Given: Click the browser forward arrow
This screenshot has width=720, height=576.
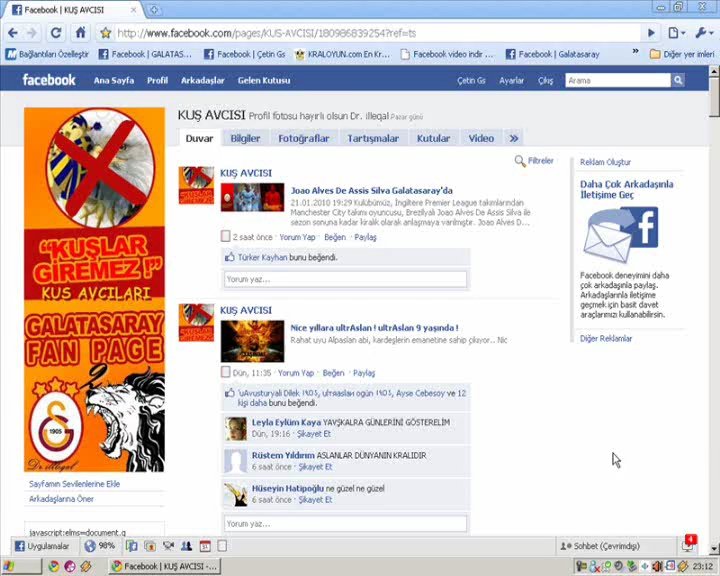Looking at the screenshot, I should tap(32, 33).
